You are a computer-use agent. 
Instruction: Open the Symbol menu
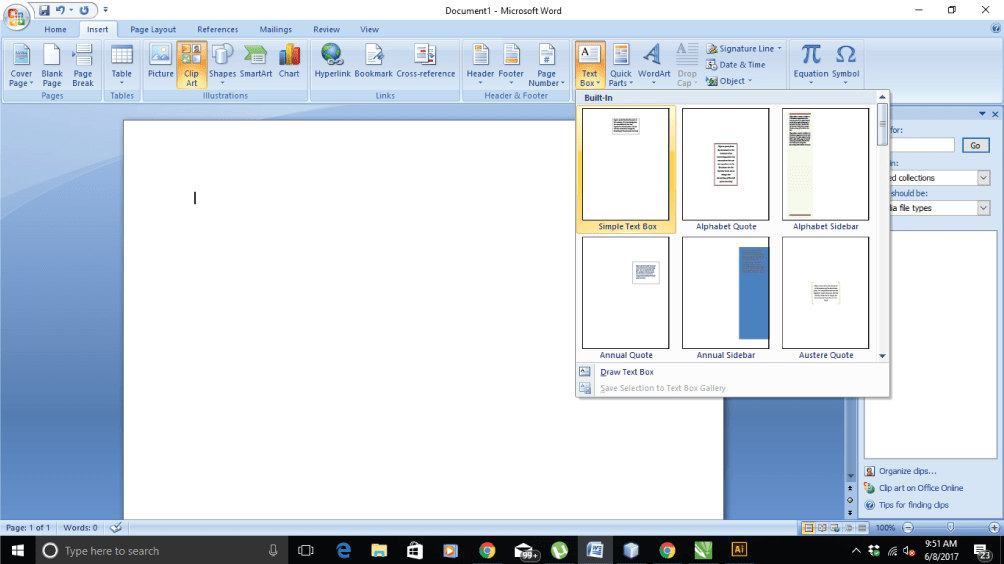[845, 65]
